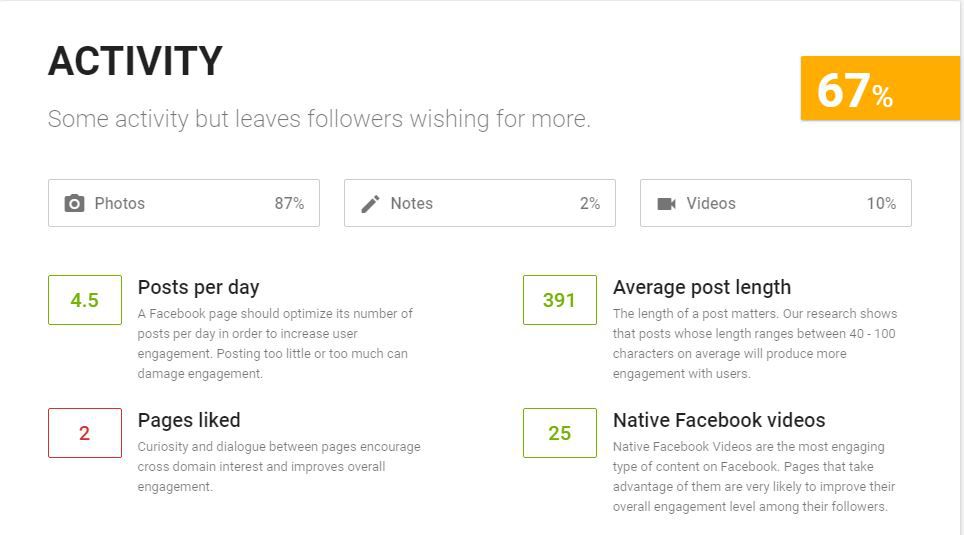Select the Notes 2% box

coord(480,203)
